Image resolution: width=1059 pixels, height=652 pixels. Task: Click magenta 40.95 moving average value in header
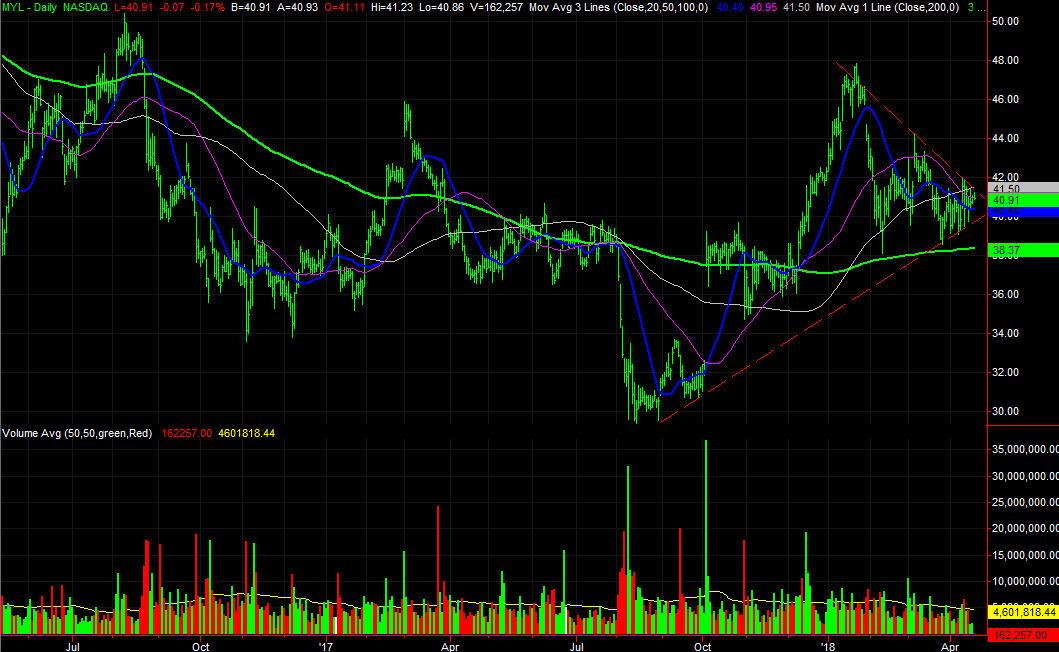click(x=764, y=7)
